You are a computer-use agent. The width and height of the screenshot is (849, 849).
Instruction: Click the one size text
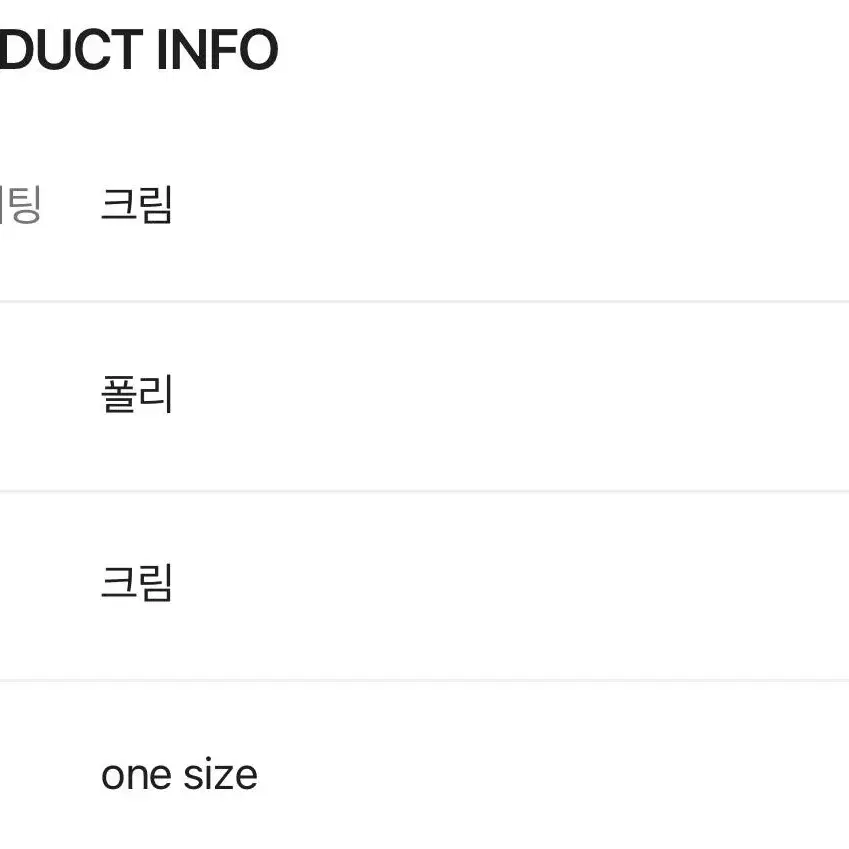pos(179,775)
